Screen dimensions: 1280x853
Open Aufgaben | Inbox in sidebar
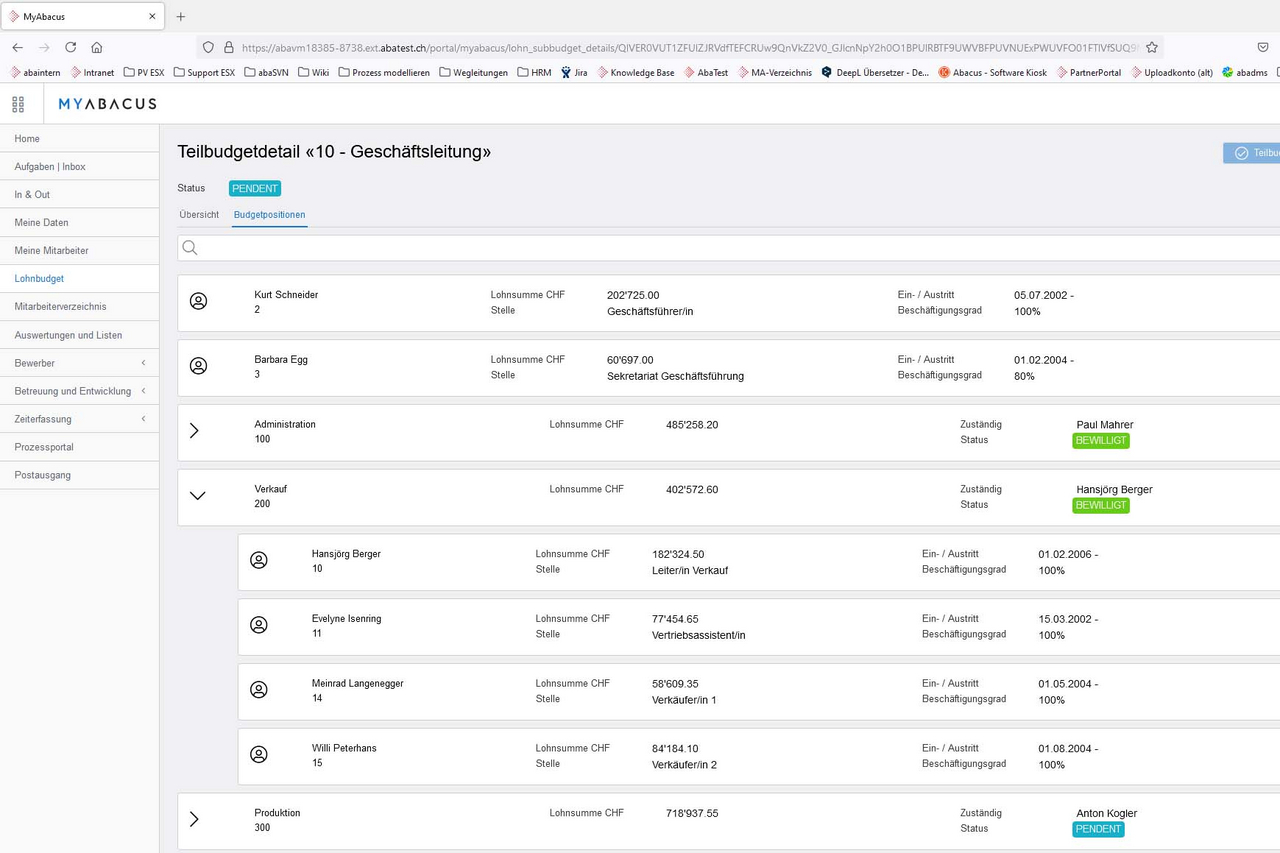pyautogui.click(x=50, y=166)
